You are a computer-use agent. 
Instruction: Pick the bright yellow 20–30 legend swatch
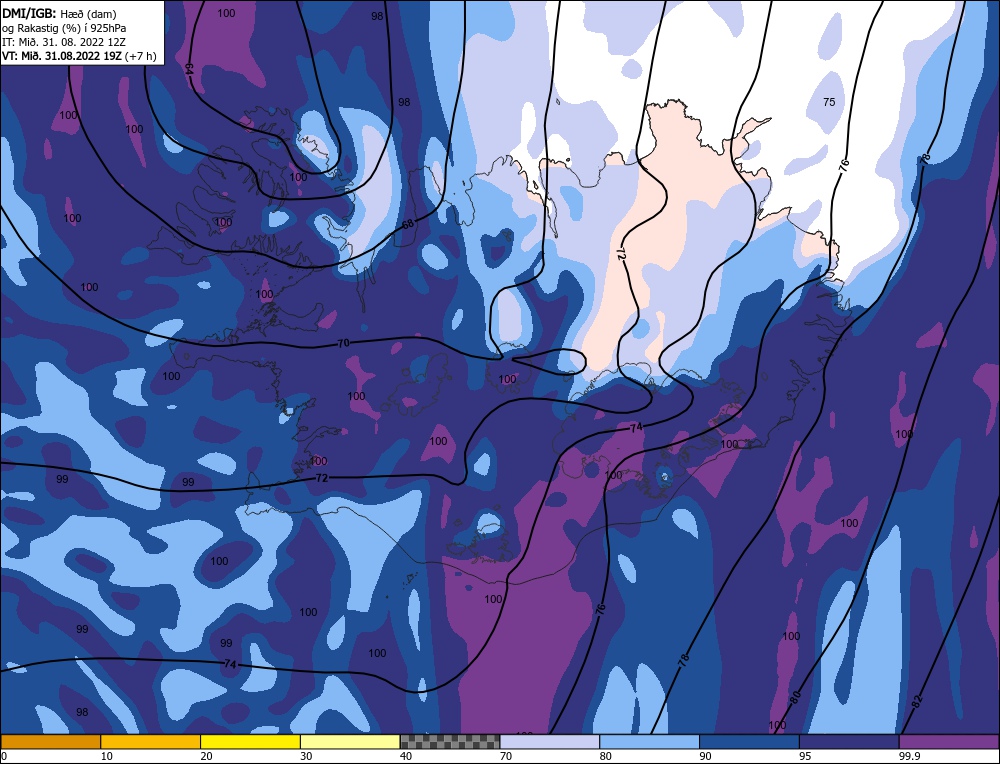[250, 742]
